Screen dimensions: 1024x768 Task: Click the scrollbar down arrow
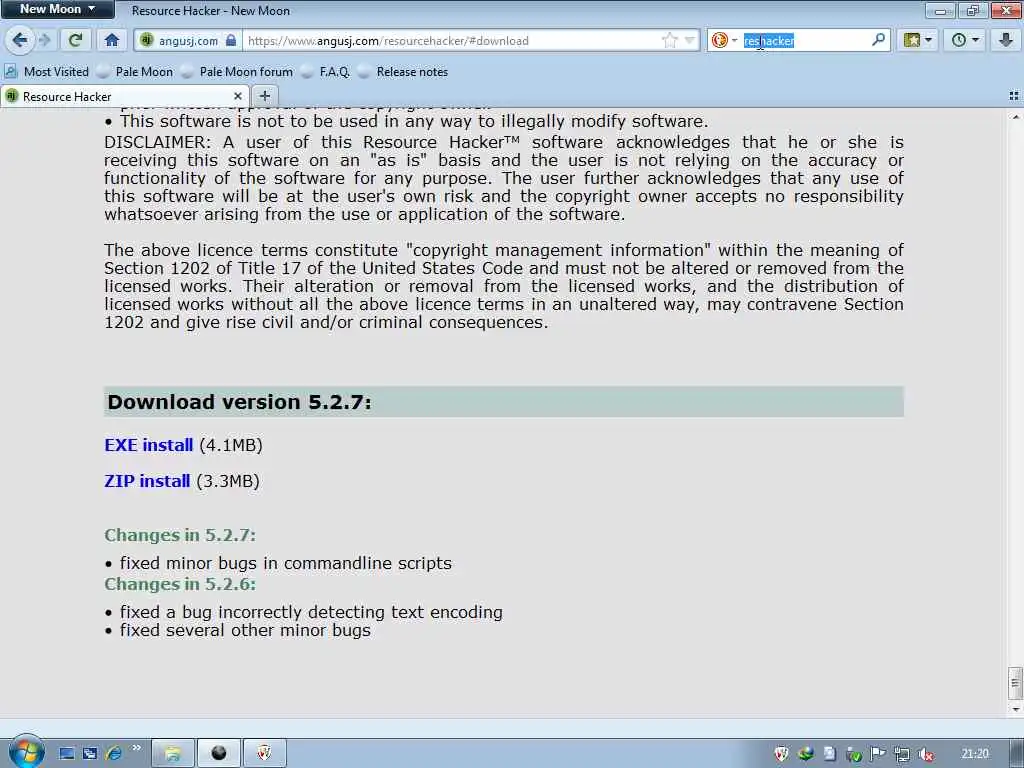coord(1016,709)
